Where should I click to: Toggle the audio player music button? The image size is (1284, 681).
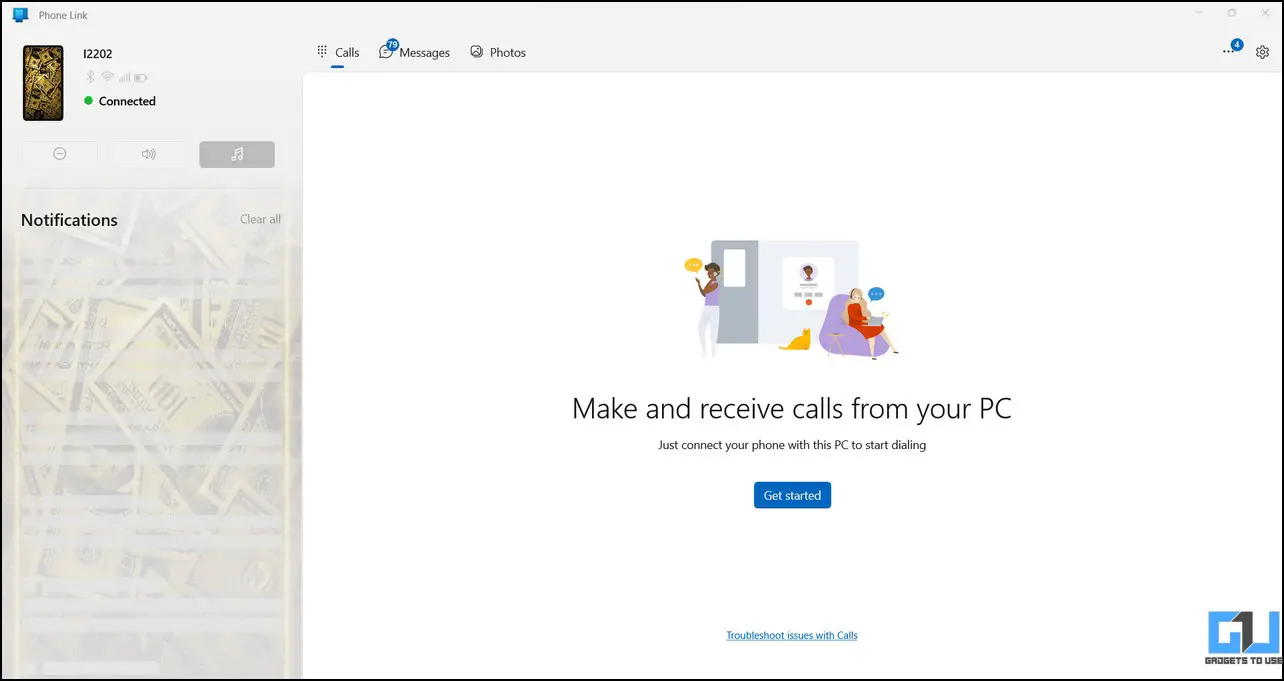[237, 154]
